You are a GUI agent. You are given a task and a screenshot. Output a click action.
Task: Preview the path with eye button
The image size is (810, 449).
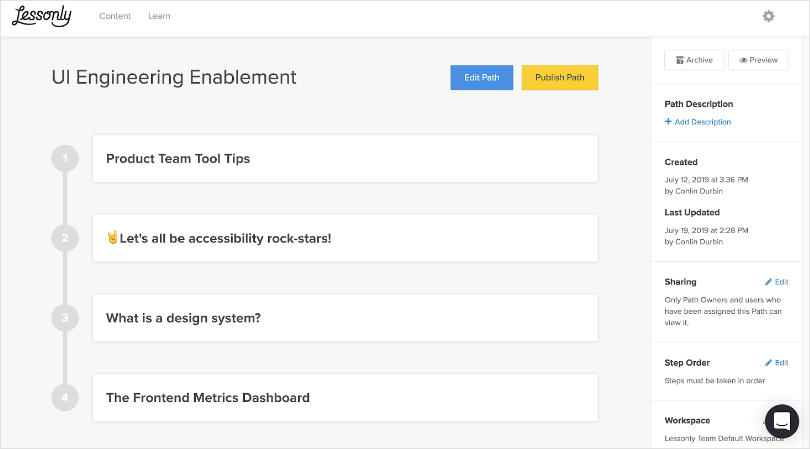tap(758, 60)
